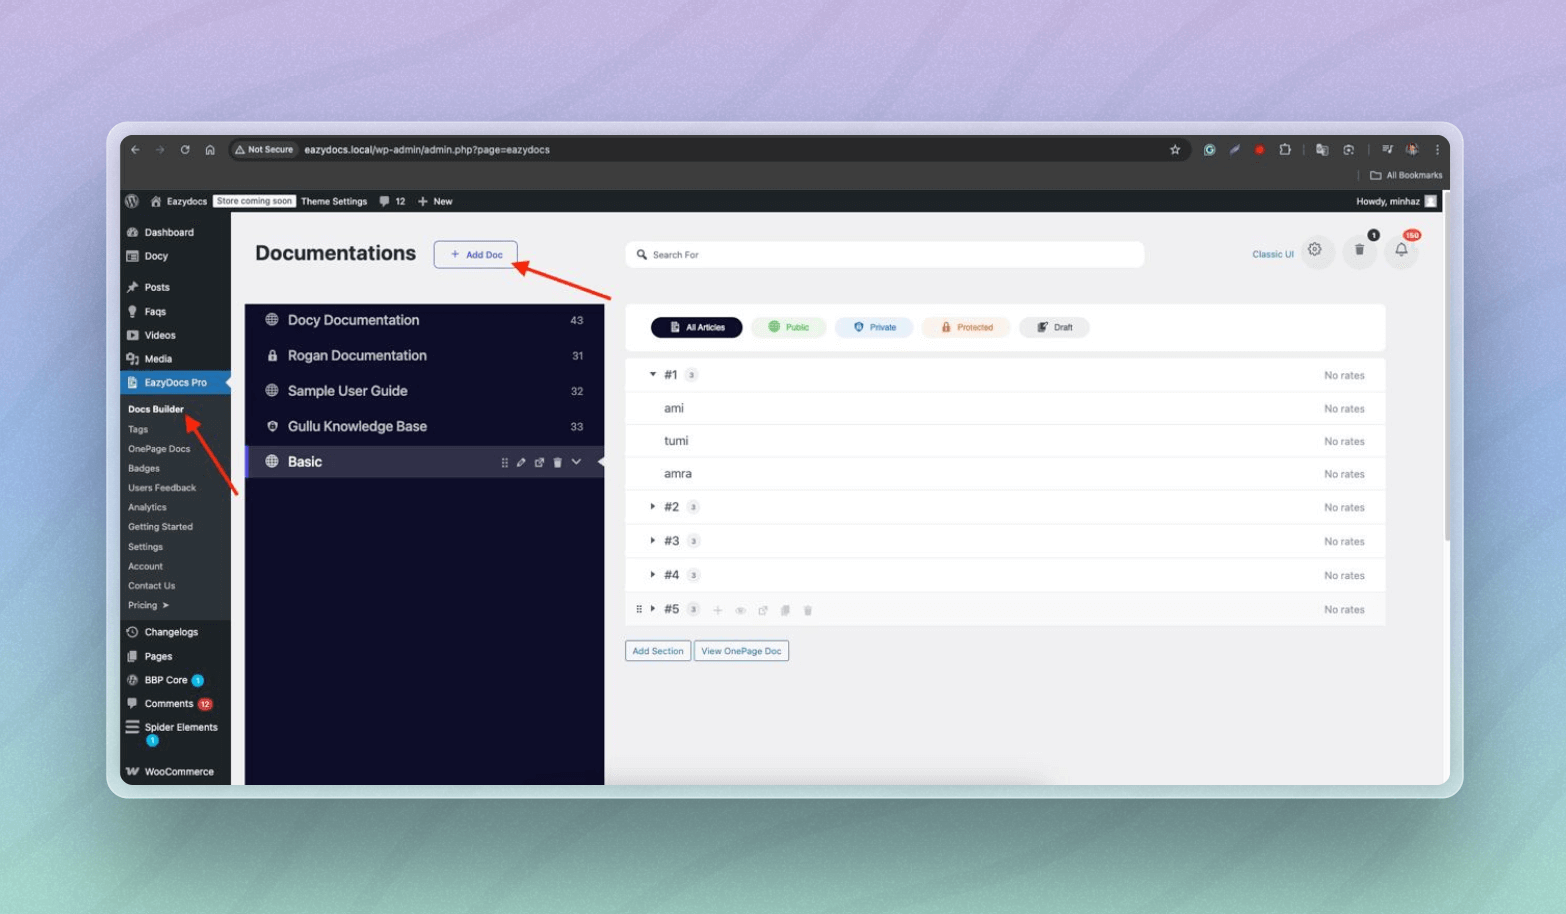Duplicate section #5 with the copy icon

click(x=785, y=610)
